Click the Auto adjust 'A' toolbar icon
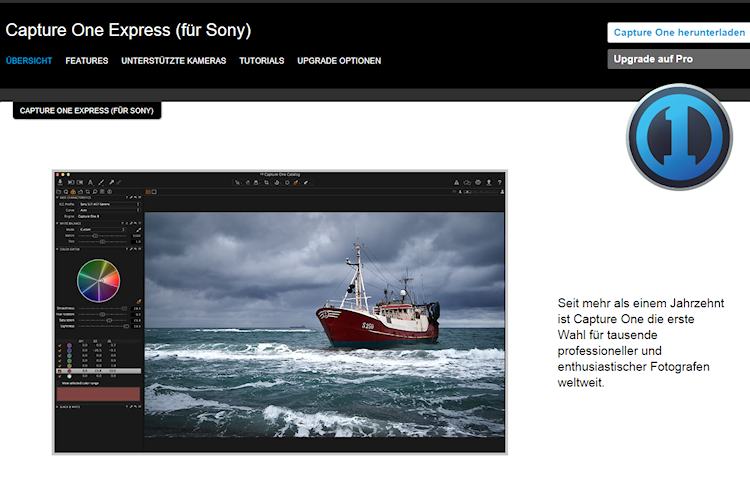Viewport: 750px width, 490px height. [x=90, y=182]
